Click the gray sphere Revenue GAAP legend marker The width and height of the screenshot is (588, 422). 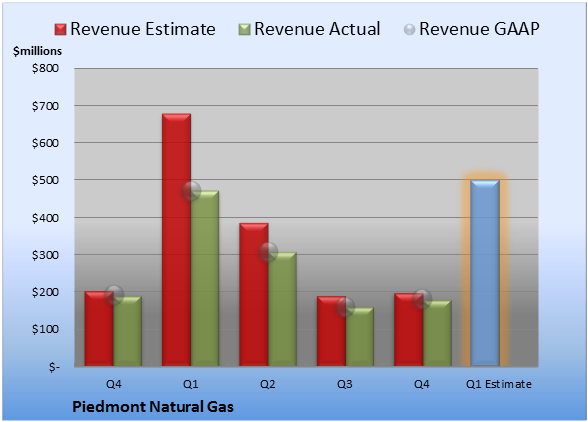pos(410,30)
